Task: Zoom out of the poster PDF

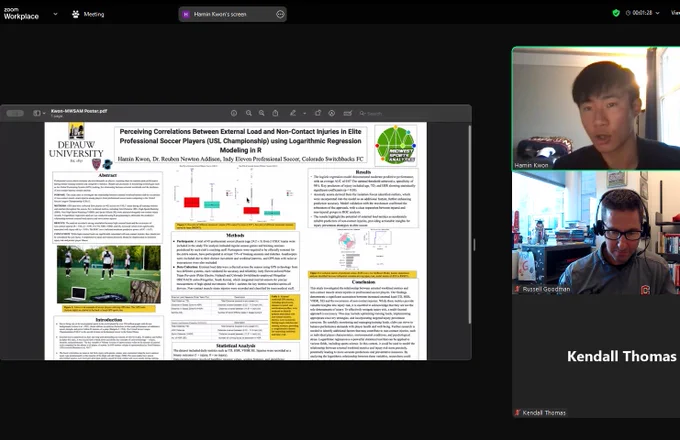Action: 248,113
